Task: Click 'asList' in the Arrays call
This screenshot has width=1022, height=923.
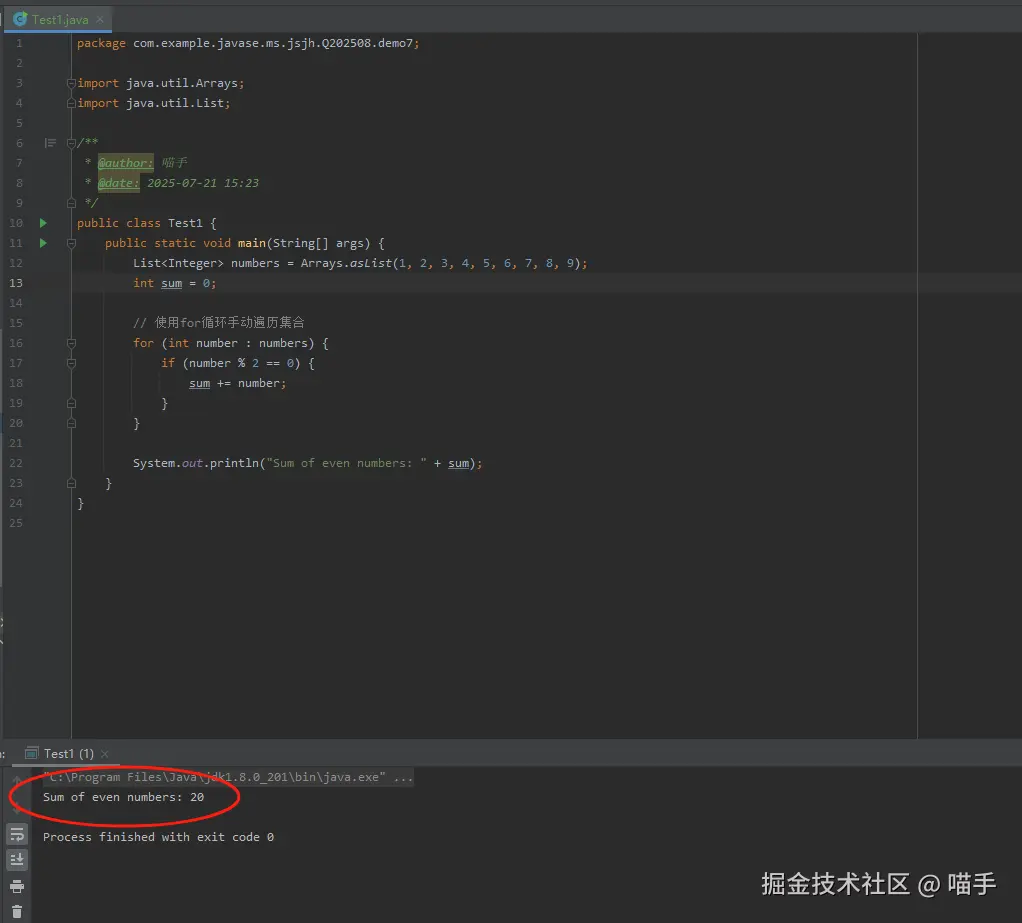Action: 371,263
